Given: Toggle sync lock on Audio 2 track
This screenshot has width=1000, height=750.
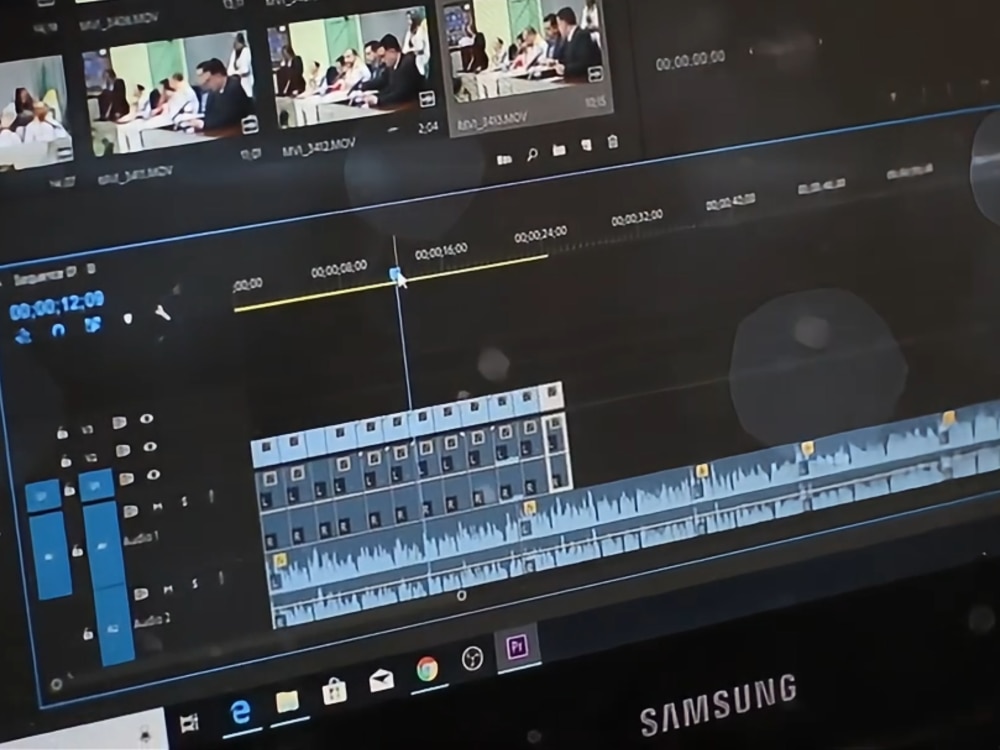Looking at the screenshot, I should pyautogui.click(x=141, y=594).
